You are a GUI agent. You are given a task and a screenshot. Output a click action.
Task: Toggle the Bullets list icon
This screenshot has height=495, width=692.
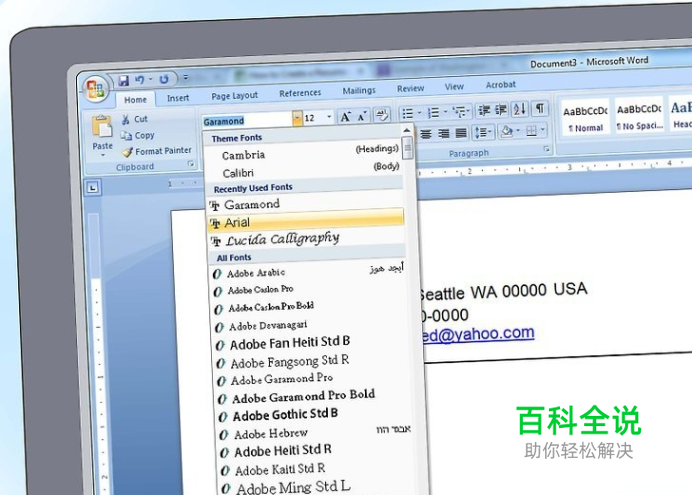pyautogui.click(x=407, y=113)
